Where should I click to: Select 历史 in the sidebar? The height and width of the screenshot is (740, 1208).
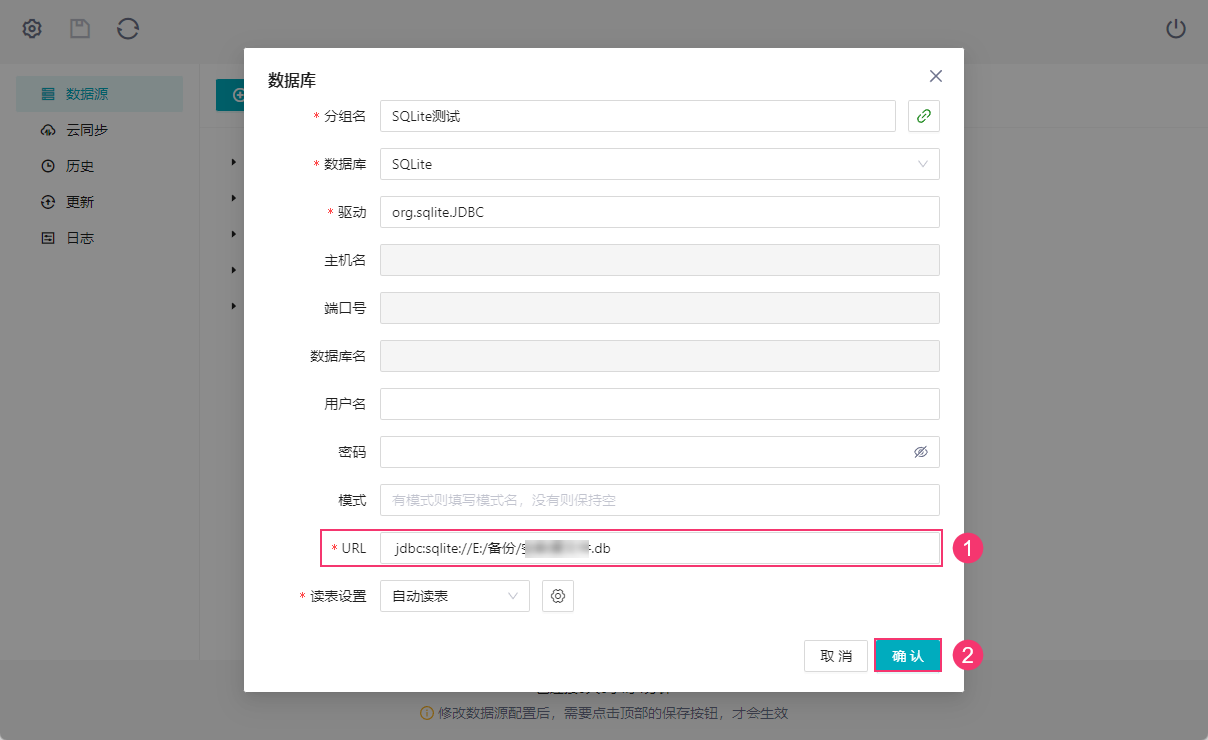(99, 166)
